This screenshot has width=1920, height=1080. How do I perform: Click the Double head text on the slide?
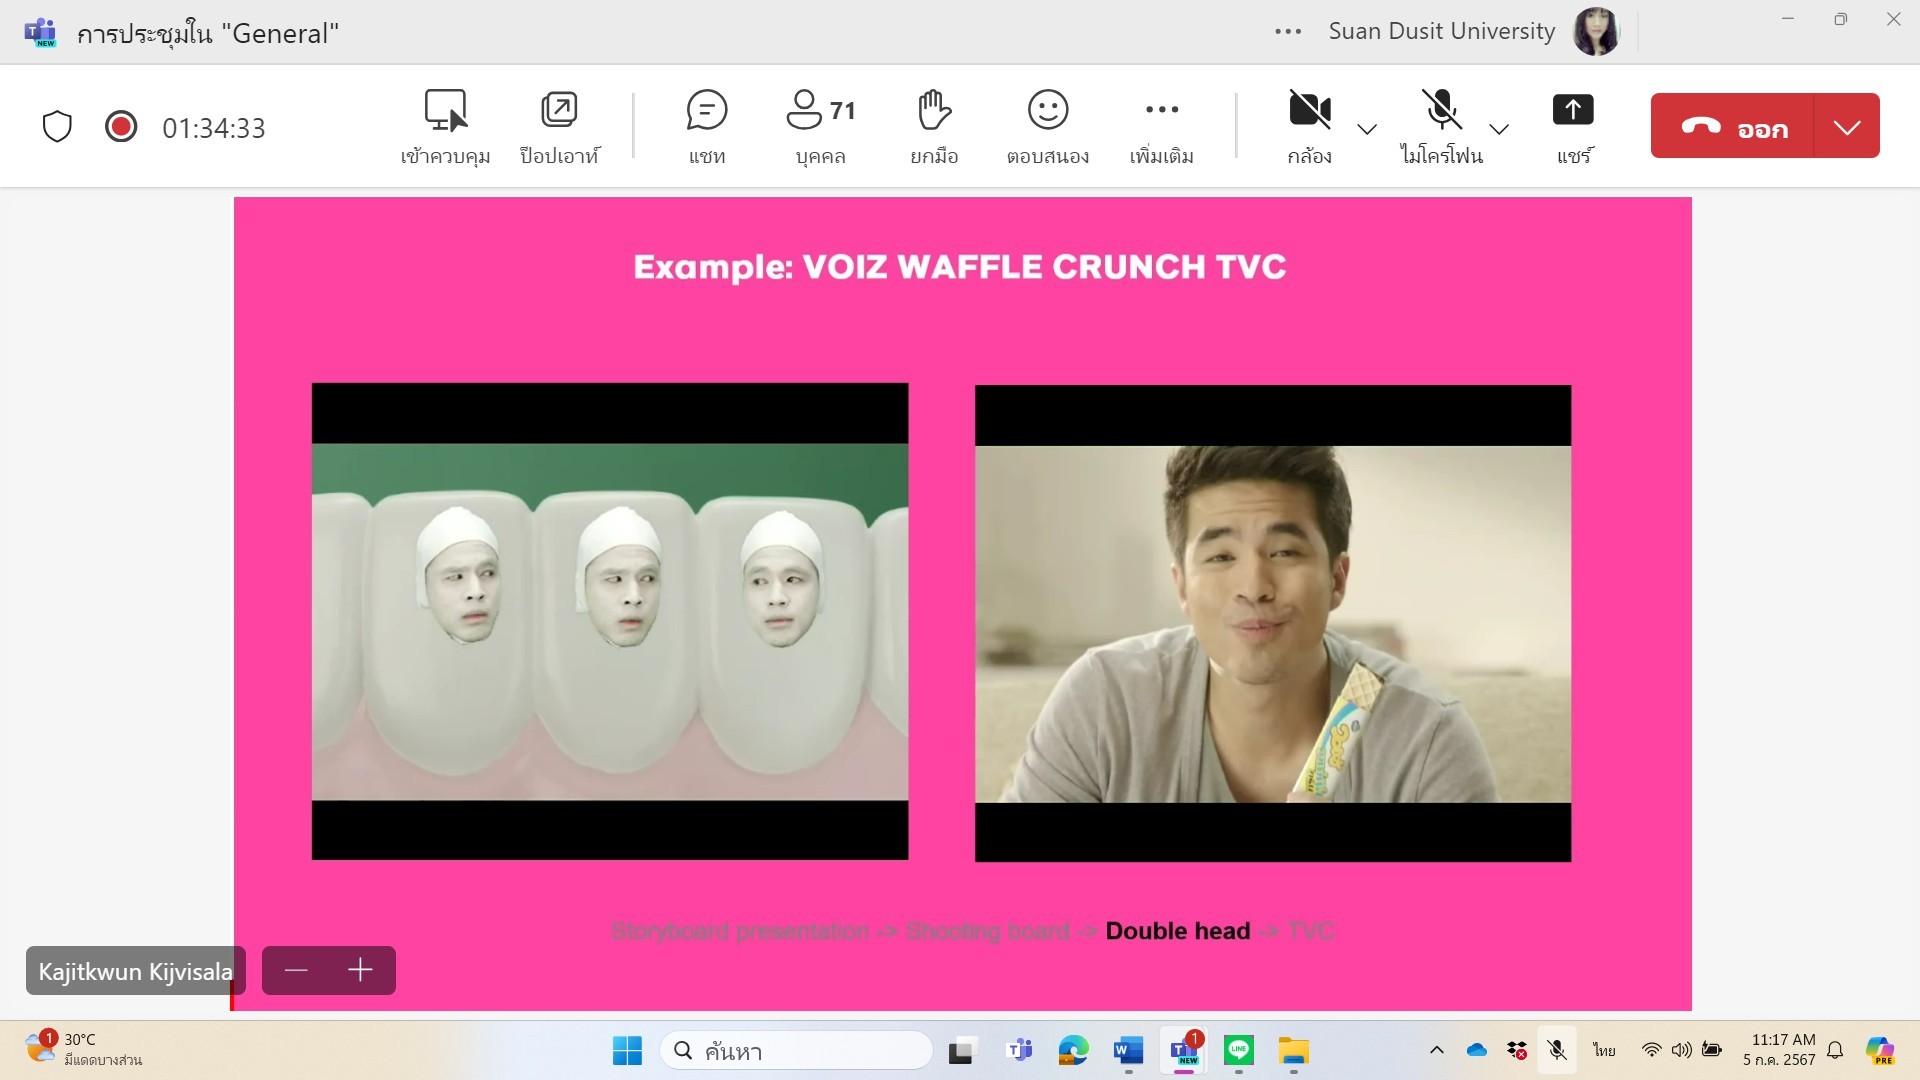[1178, 931]
